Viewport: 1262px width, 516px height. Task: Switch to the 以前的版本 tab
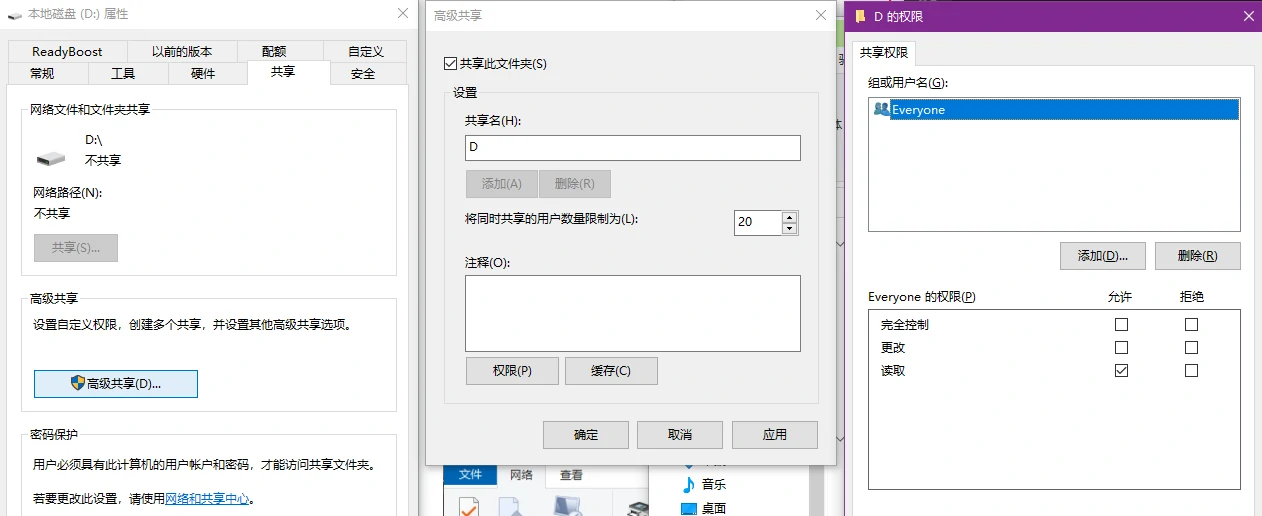[182, 52]
